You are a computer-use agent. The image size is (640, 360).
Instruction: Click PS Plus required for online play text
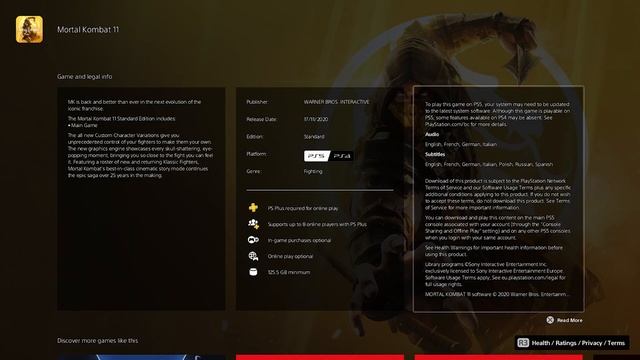[303, 208]
